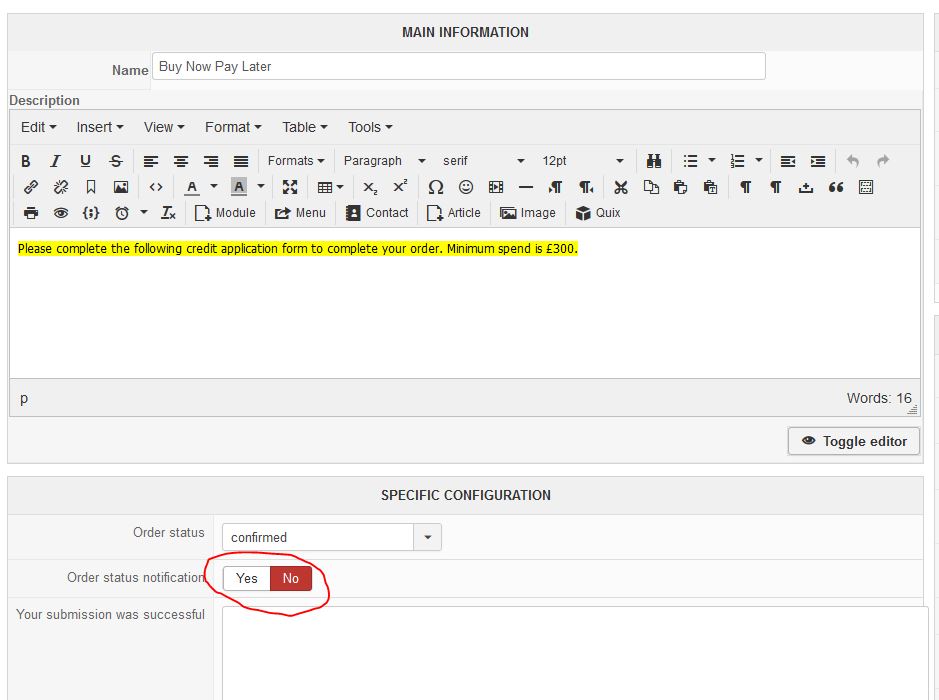
Task: Copy selection icon
Action: point(651,187)
